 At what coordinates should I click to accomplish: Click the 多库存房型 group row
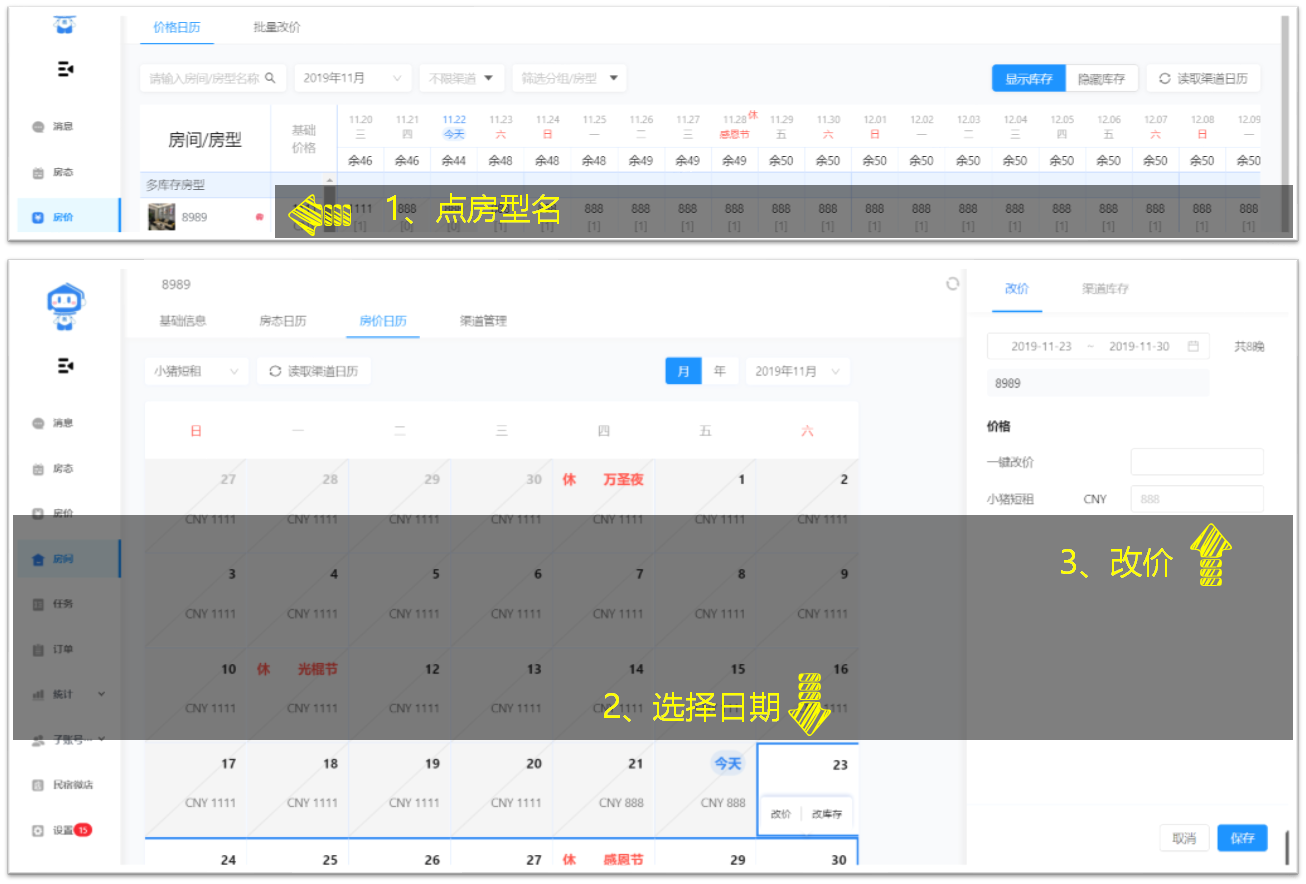[205, 185]
